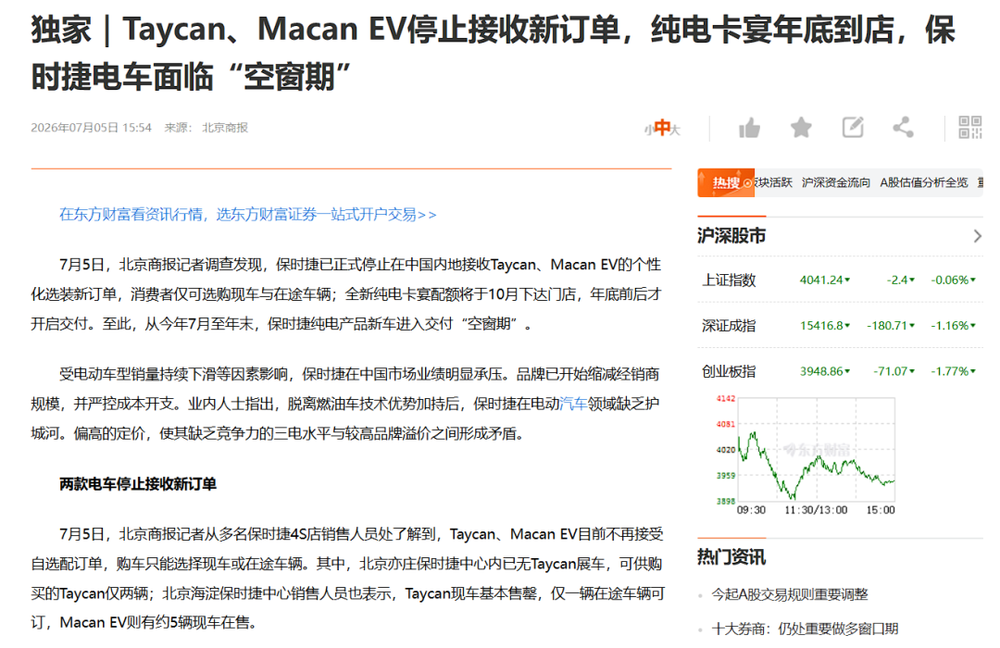Screen dimensions: 1000x648
Task: Open 深证成指 quote
Action: coord(729,326)
